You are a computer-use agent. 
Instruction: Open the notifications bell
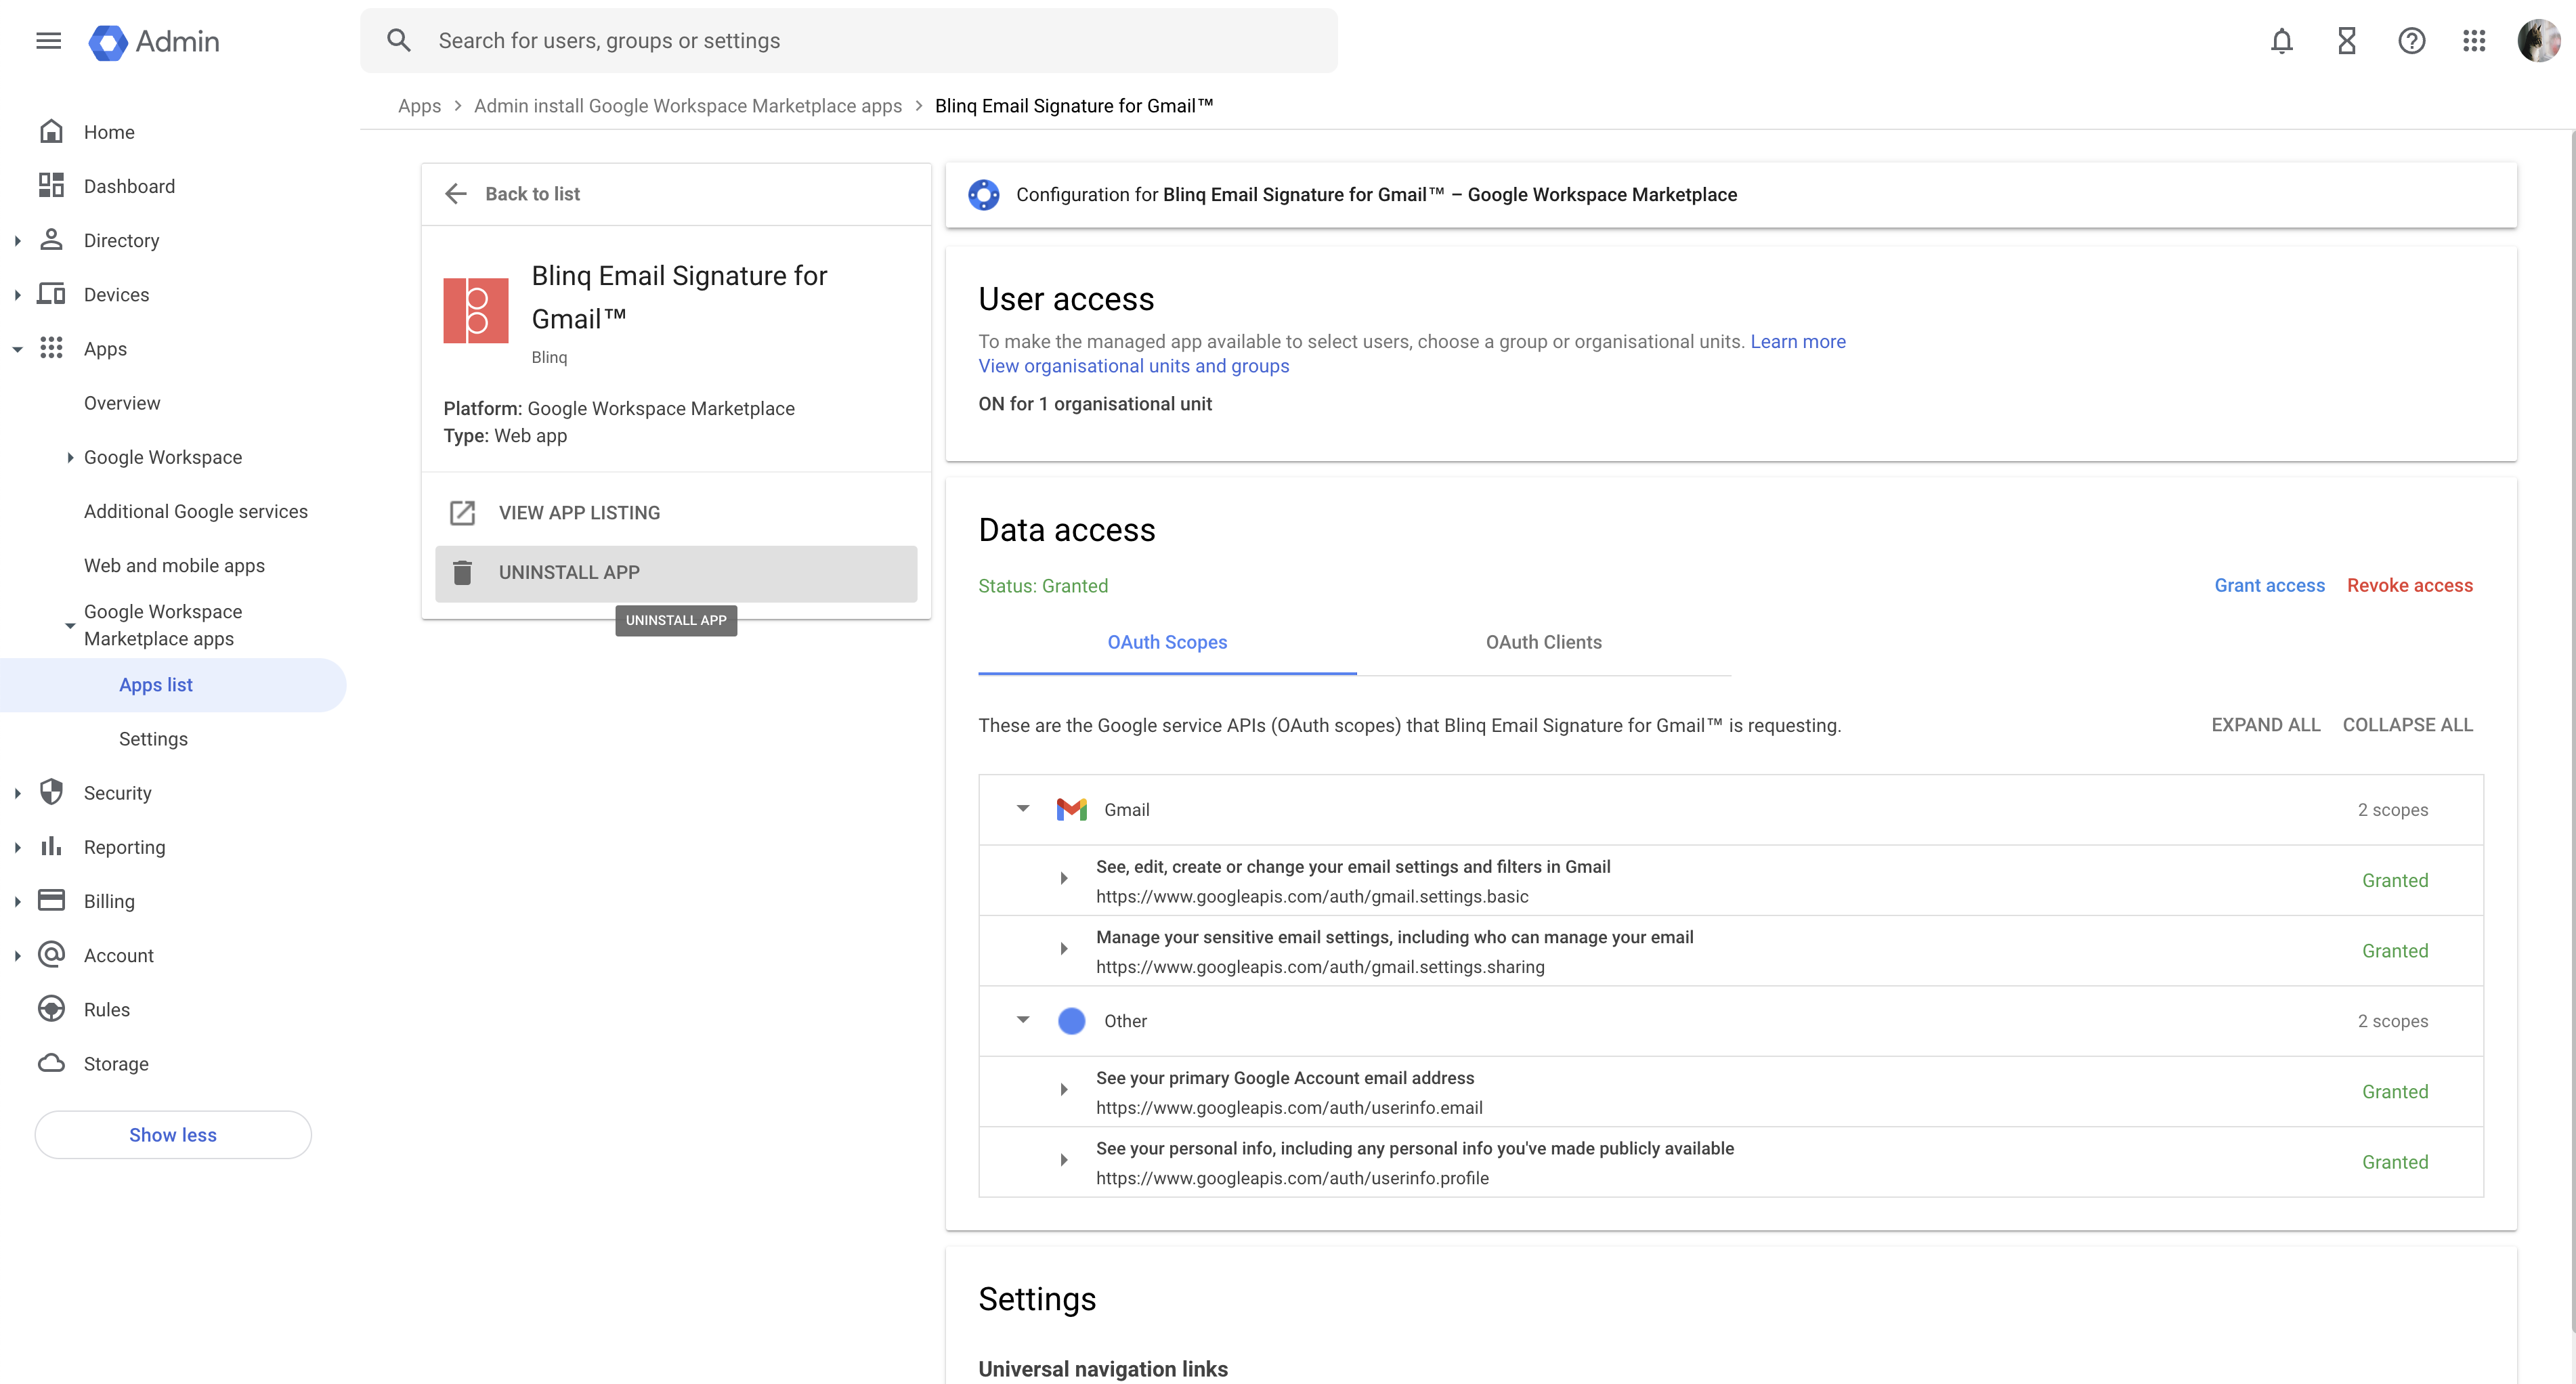pos(2281,41)
